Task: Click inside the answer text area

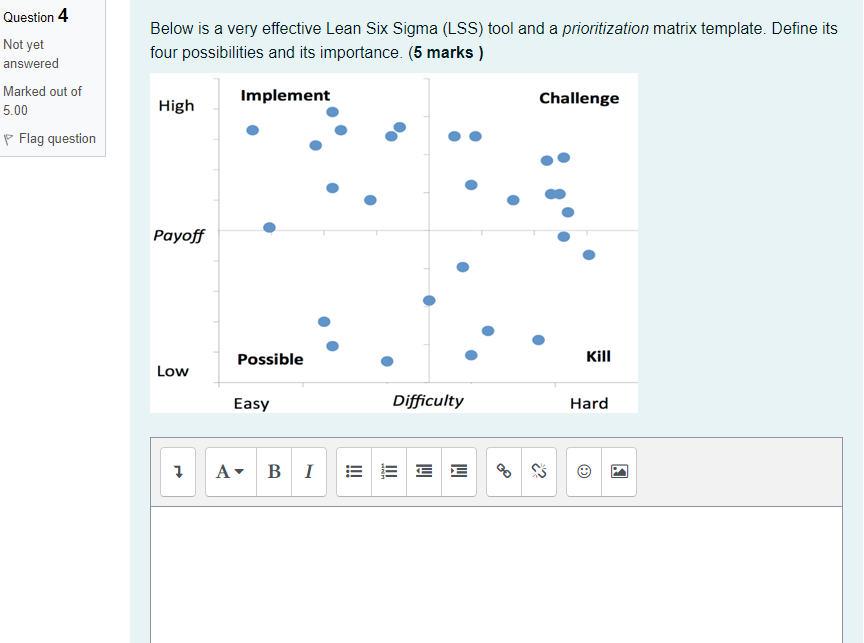Action: coord(495,575)
